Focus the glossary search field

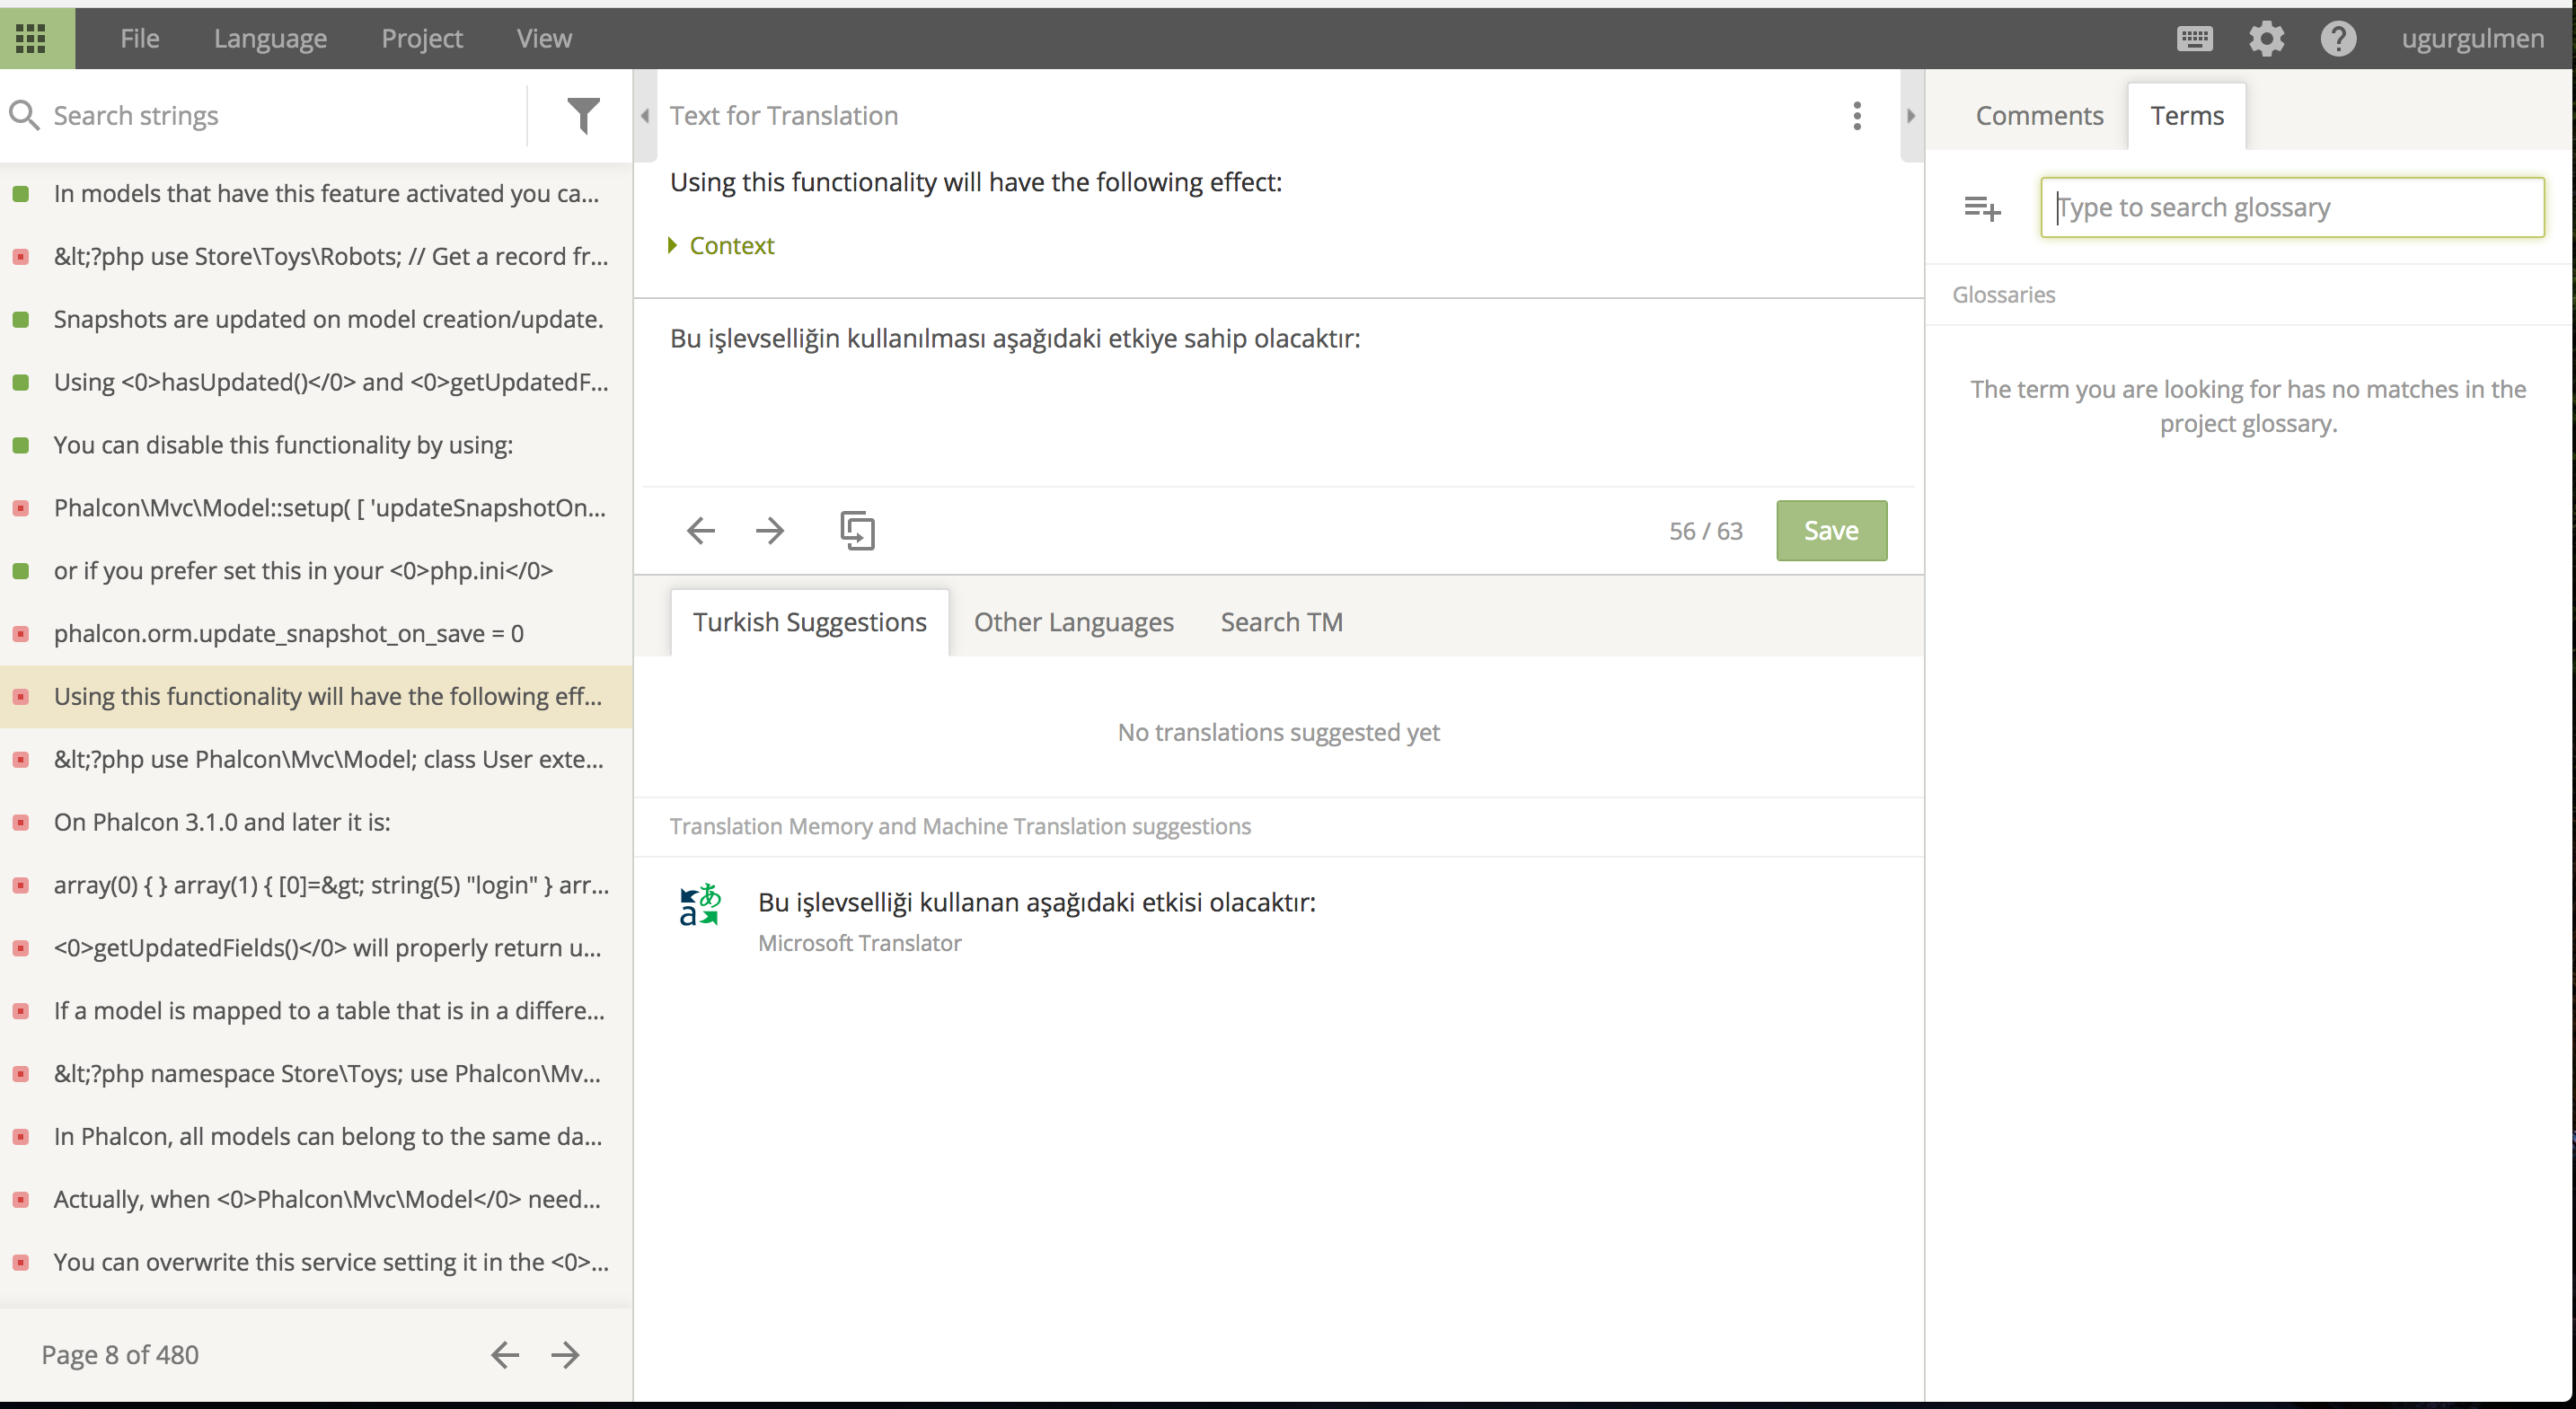coord(2292,207)
